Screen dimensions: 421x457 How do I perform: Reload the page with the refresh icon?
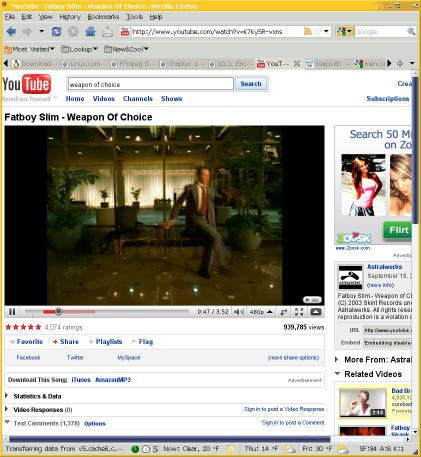coord(56,32)
